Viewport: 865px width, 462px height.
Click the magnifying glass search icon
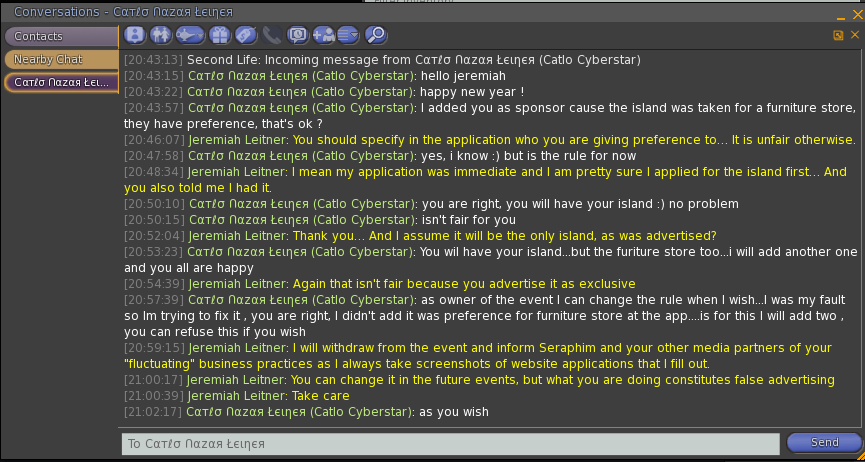point(376,35)
